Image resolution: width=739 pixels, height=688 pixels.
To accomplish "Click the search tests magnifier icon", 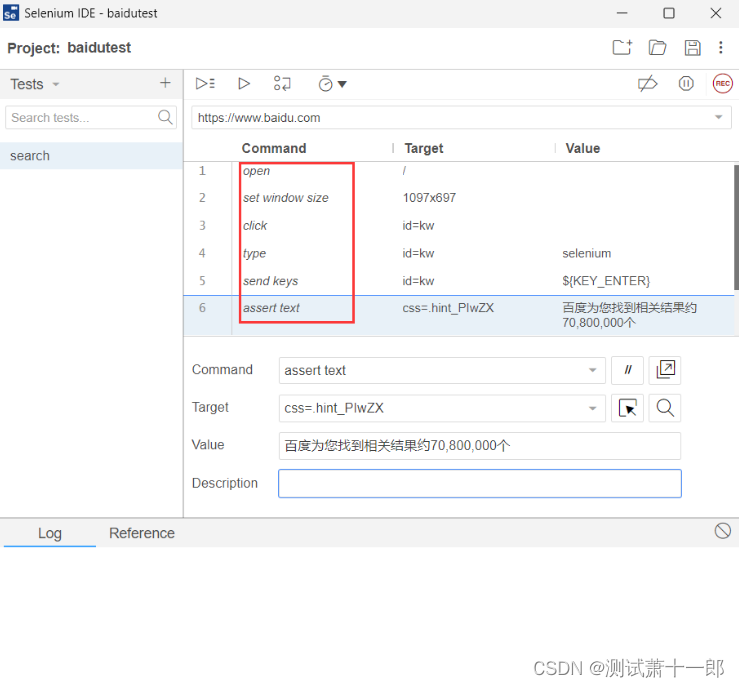I will coord(165,117).
